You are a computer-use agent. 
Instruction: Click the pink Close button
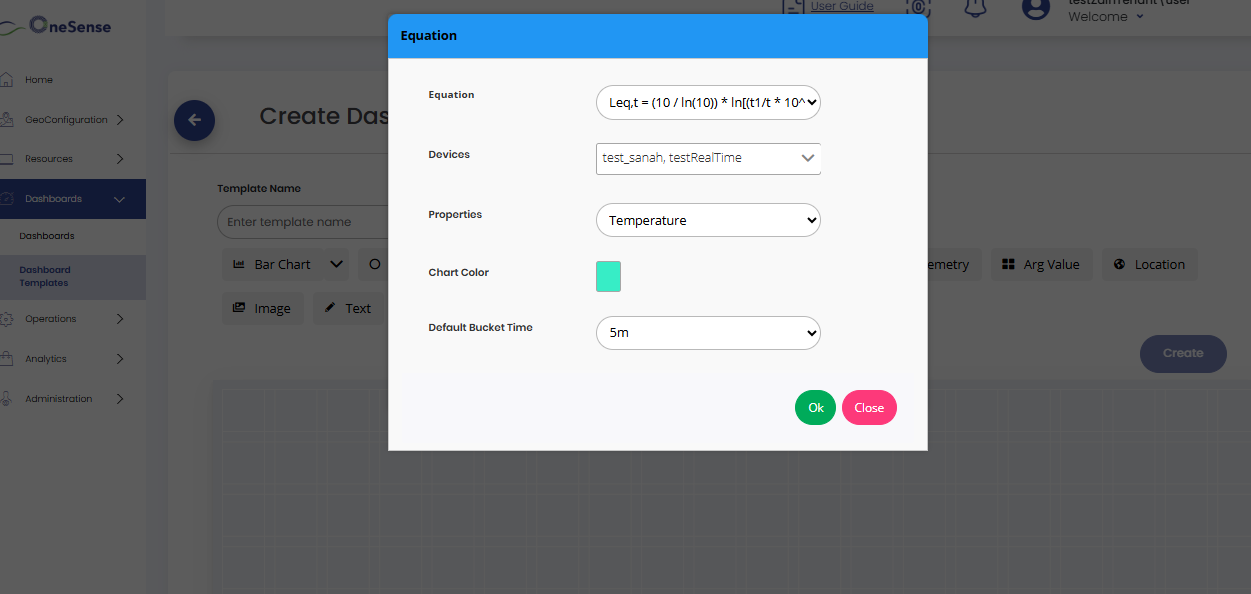click(x=869, y=408)
